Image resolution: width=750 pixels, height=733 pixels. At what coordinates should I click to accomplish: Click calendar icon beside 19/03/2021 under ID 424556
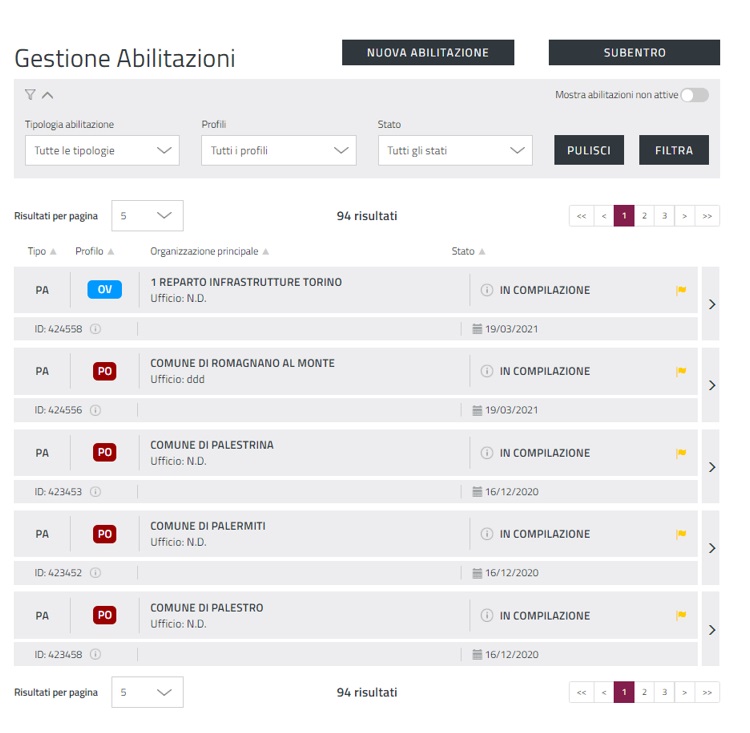(477, 410)
